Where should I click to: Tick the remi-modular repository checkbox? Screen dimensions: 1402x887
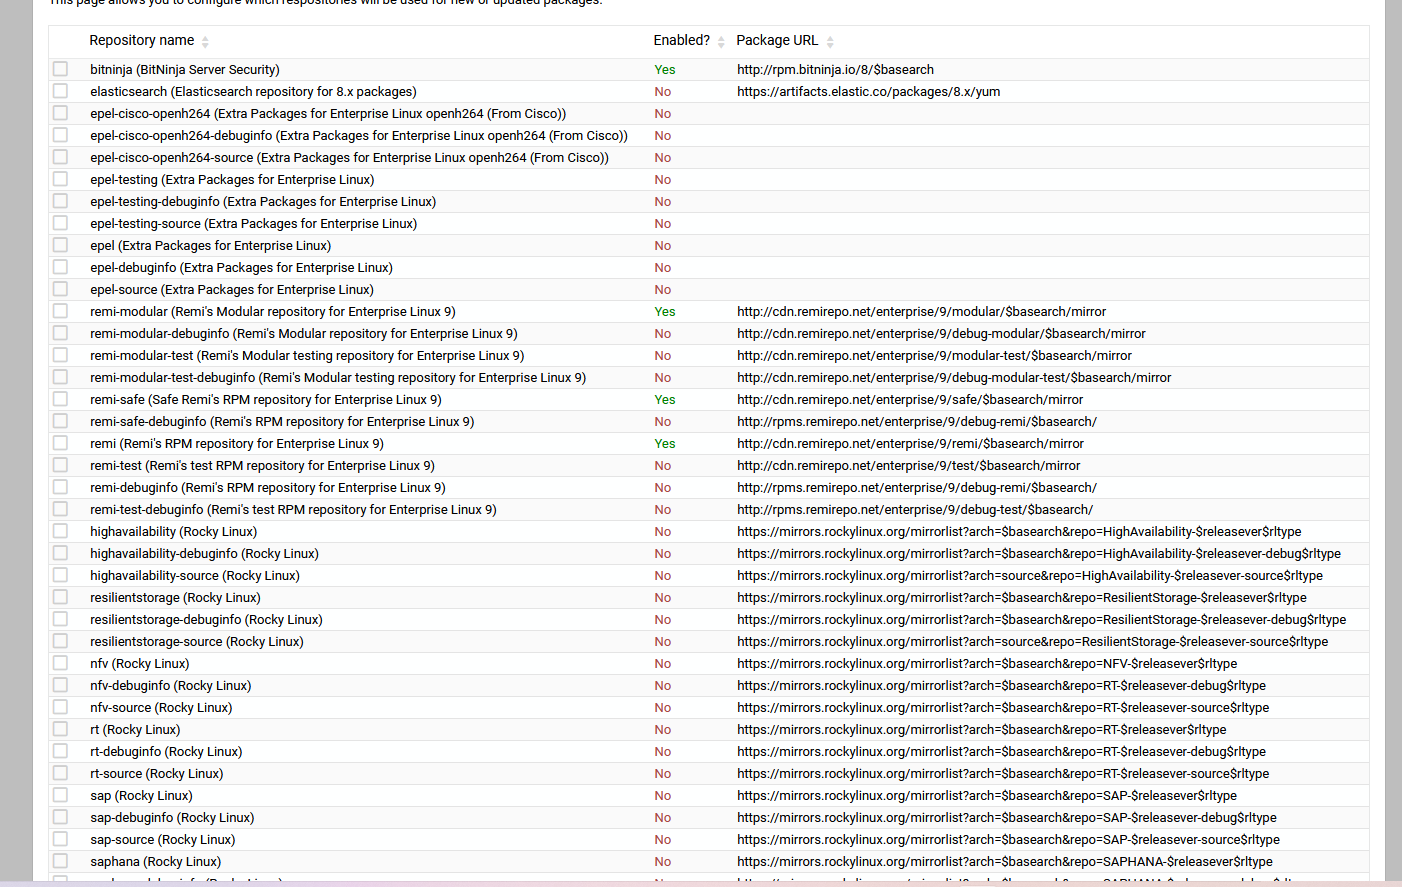[61, 311]
